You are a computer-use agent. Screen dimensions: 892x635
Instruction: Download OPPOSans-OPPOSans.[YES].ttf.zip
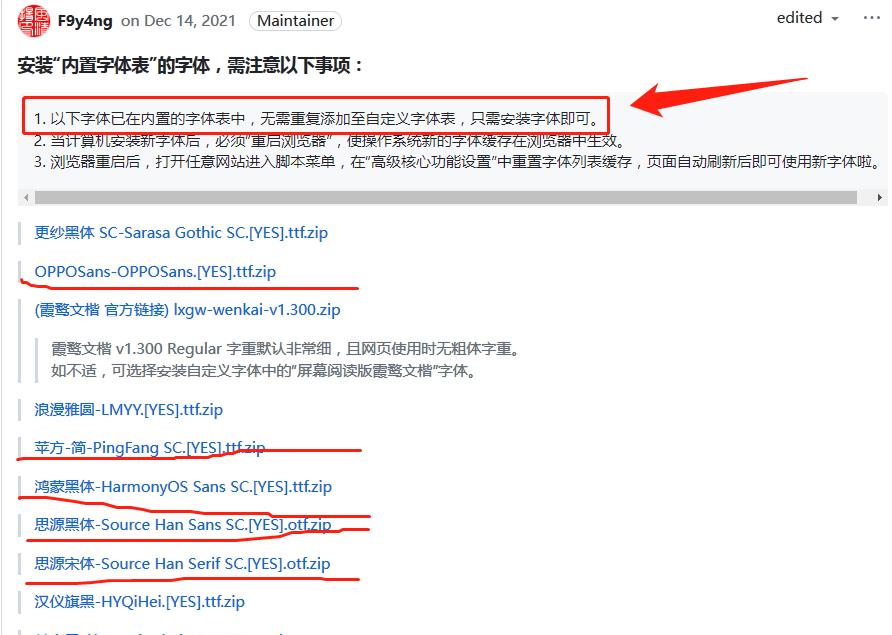(155, 271)
